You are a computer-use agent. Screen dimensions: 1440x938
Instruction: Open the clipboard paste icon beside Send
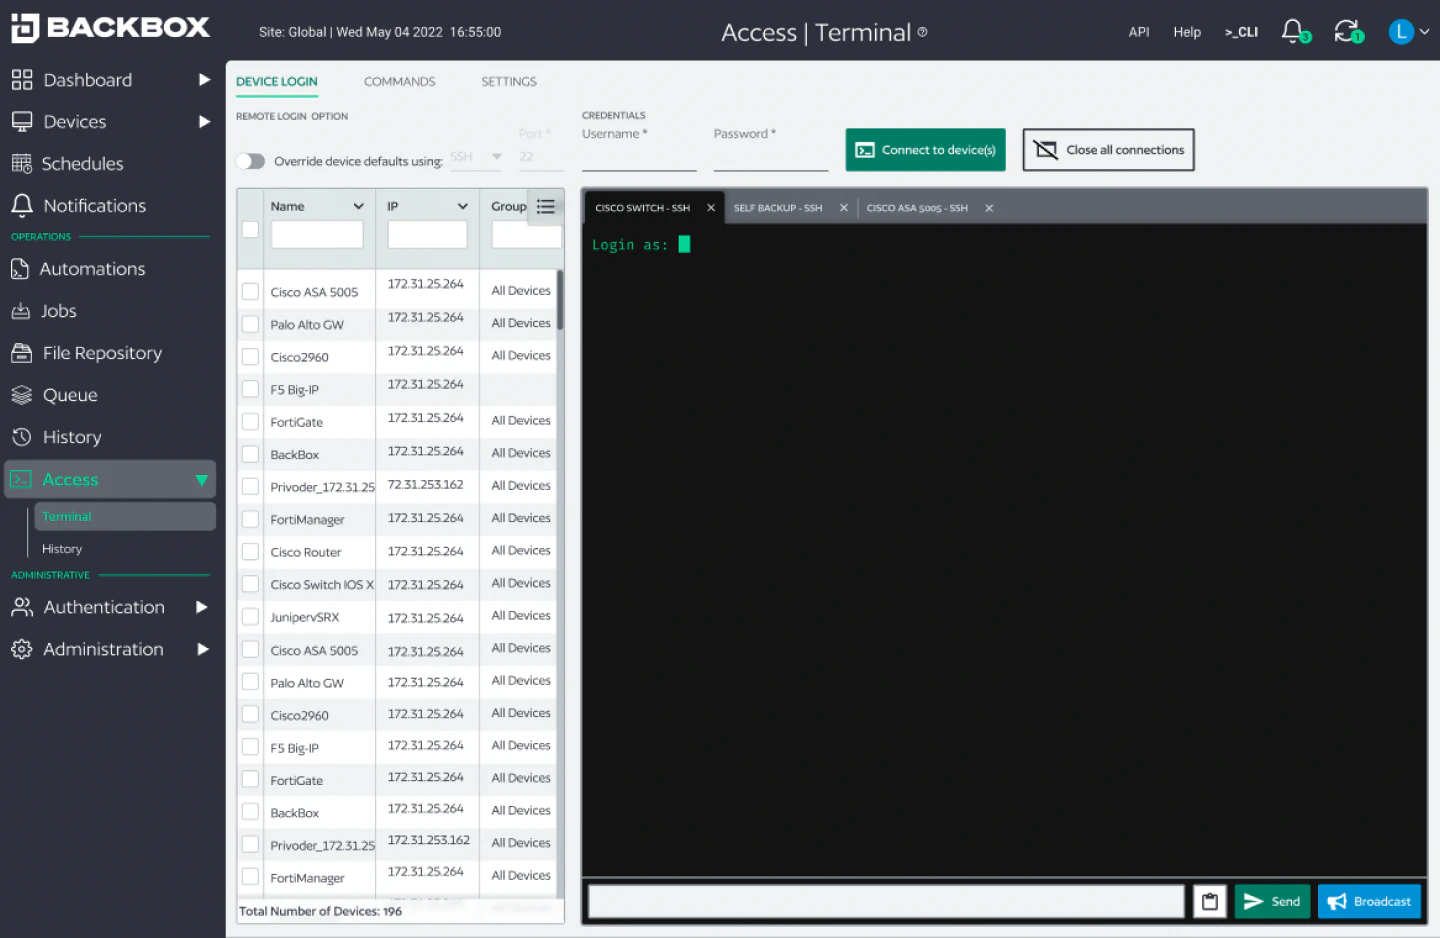point(1209,901)
